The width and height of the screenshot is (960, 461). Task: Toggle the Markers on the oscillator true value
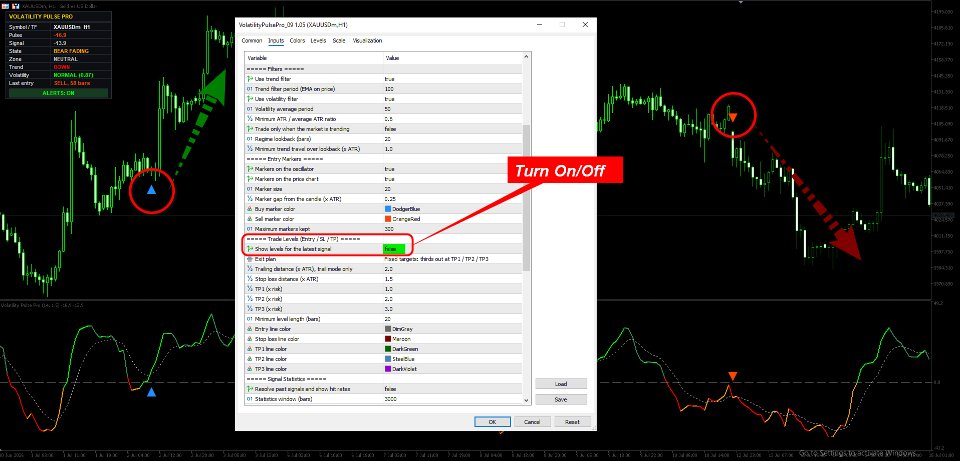point(452,168)
